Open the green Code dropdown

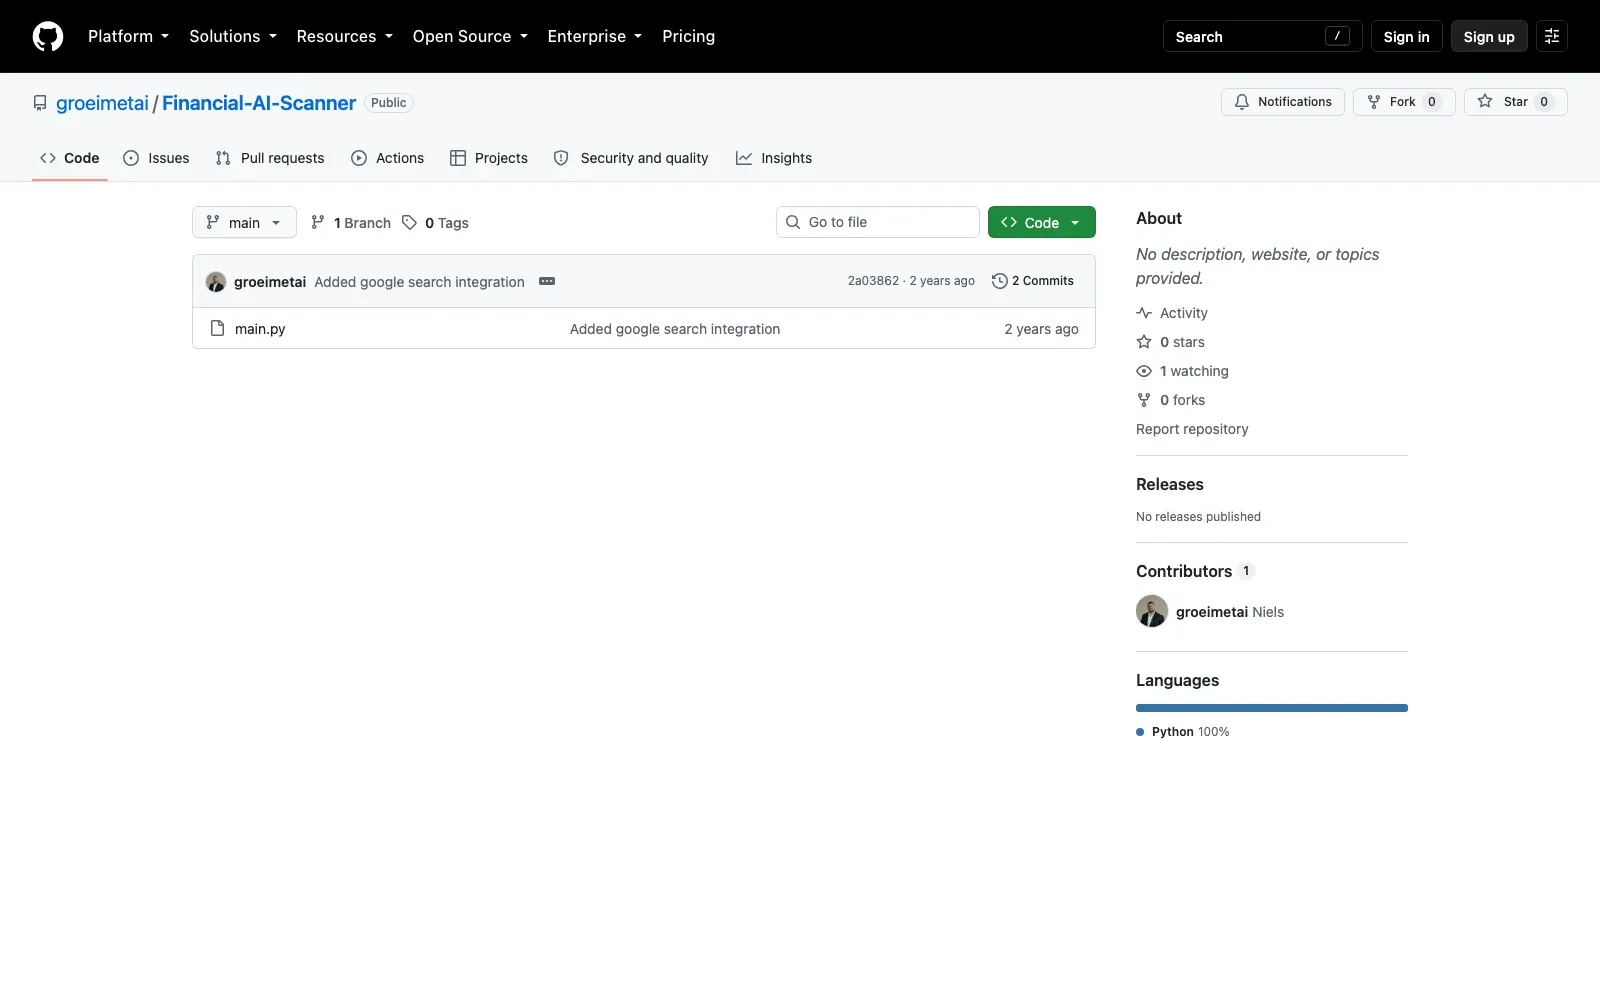point(1042,222)
